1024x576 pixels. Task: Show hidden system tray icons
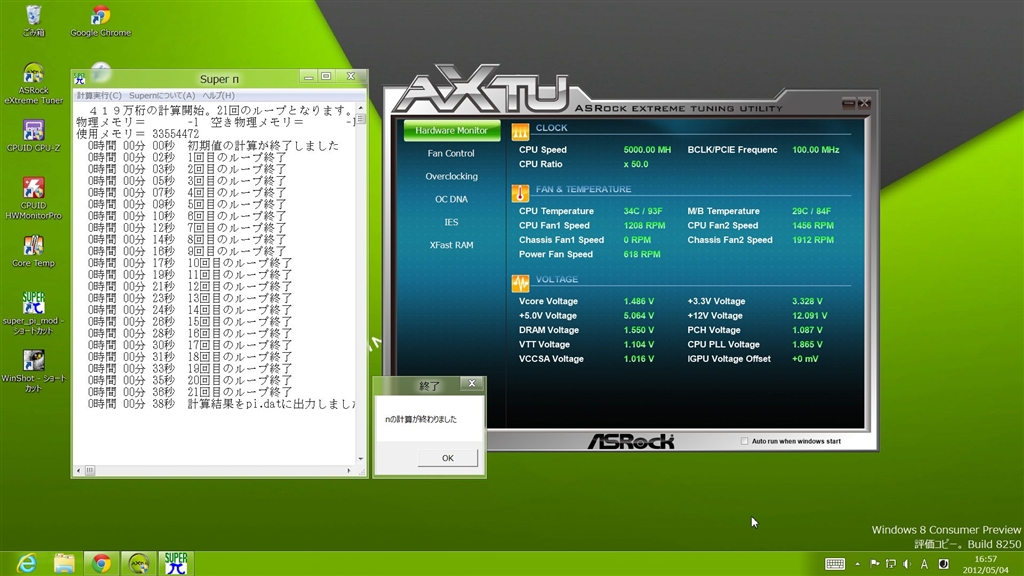point(857,564)
